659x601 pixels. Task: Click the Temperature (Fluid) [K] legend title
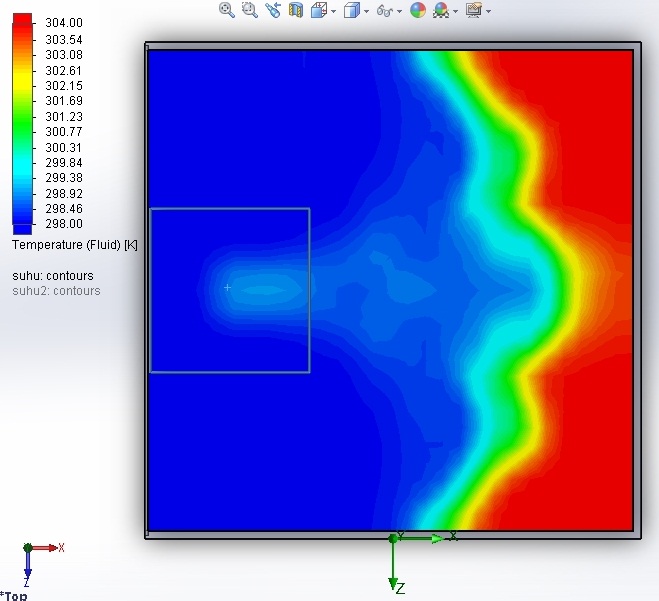75,245
